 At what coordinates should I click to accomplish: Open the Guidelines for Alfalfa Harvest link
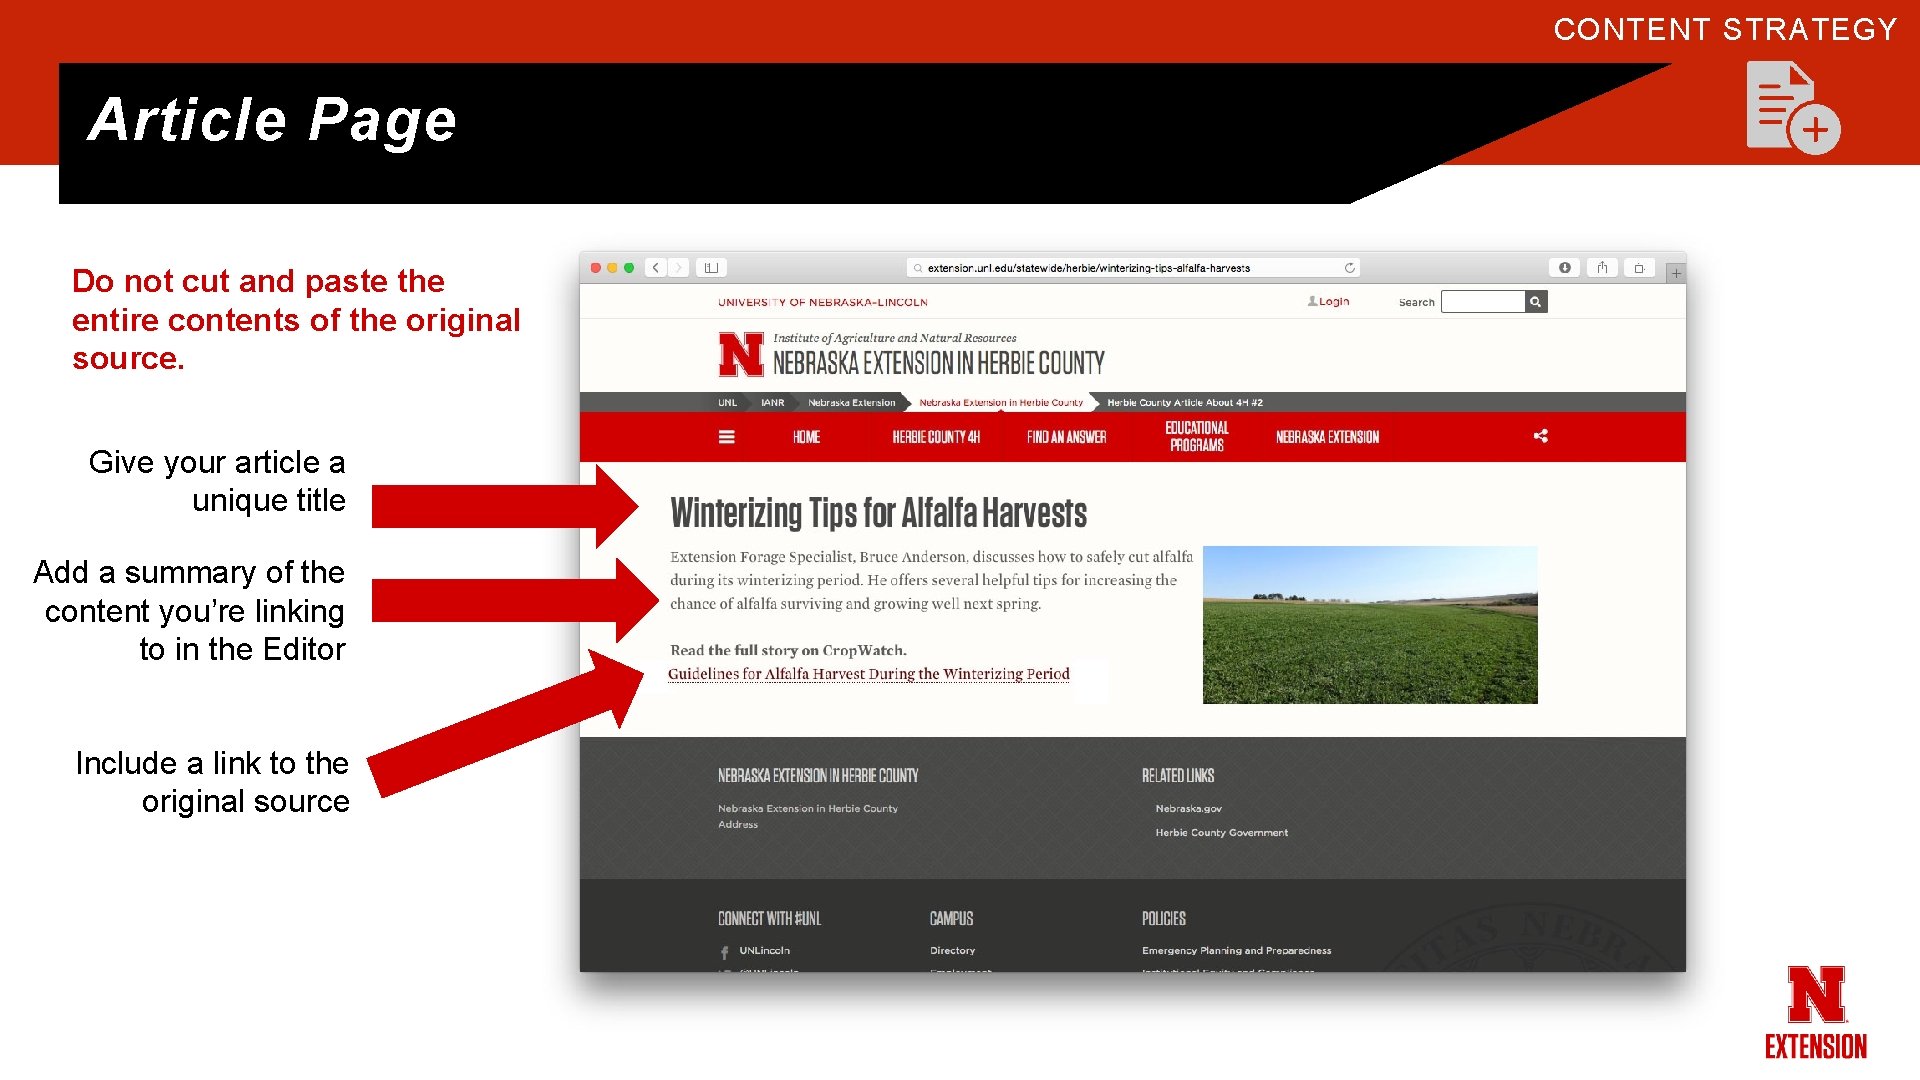point(868,674)
